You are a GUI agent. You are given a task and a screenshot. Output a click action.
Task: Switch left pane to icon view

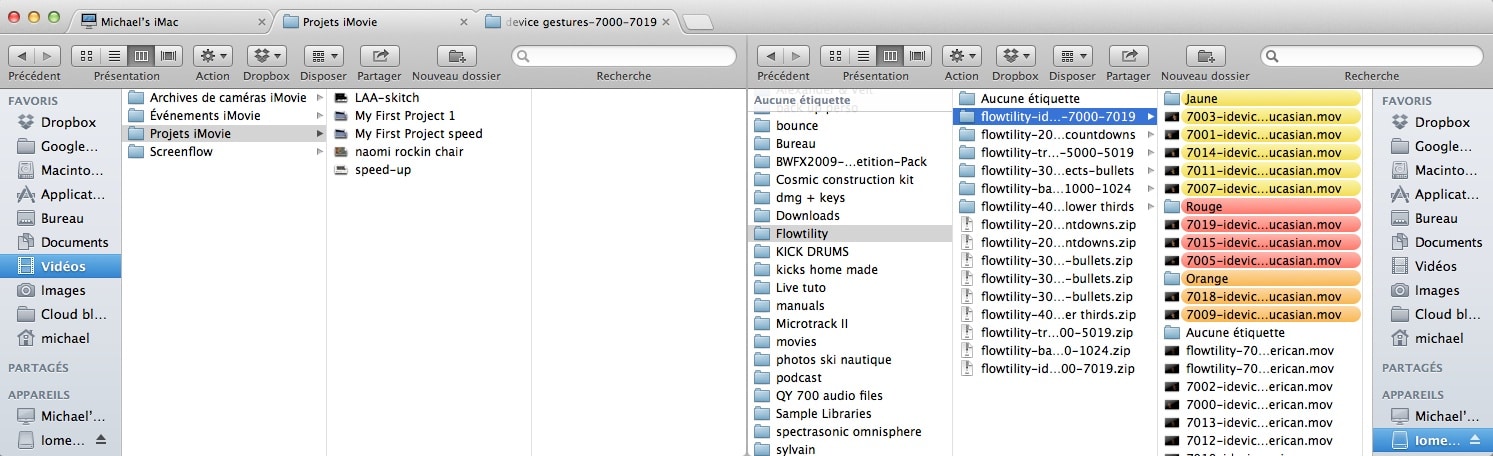click(x=86, y=56)
